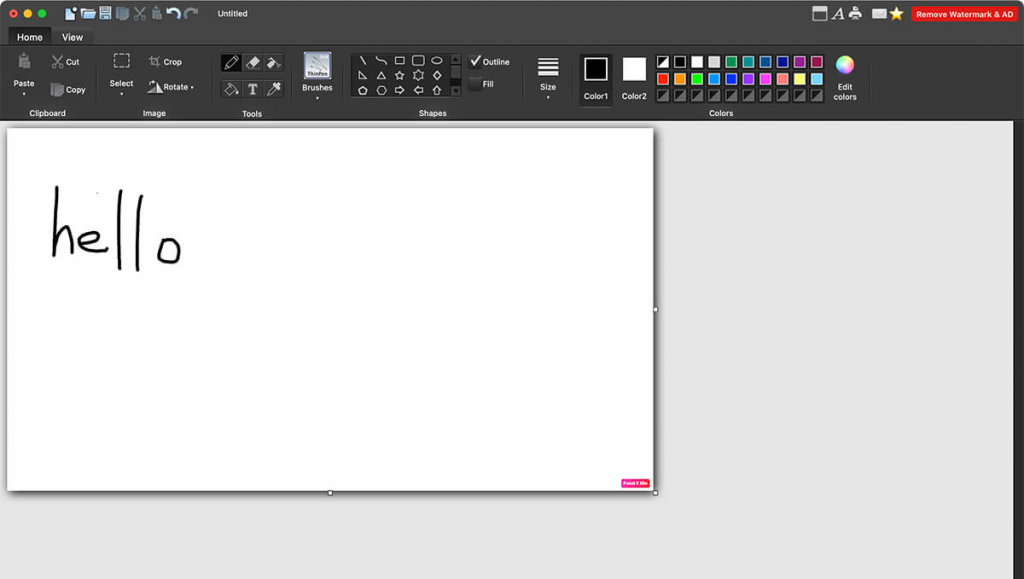Image resolution: width=1024 pixels, height=579 pixels.
Task: Choose the hexagon shape
Action: click(381, 91)
